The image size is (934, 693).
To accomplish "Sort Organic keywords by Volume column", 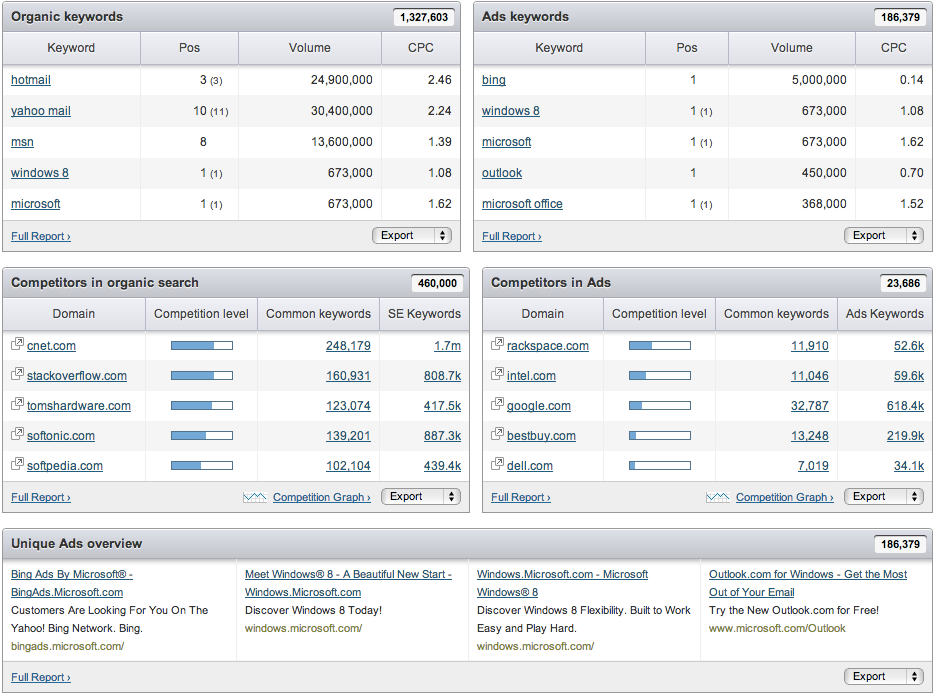I will pos(310,48).
